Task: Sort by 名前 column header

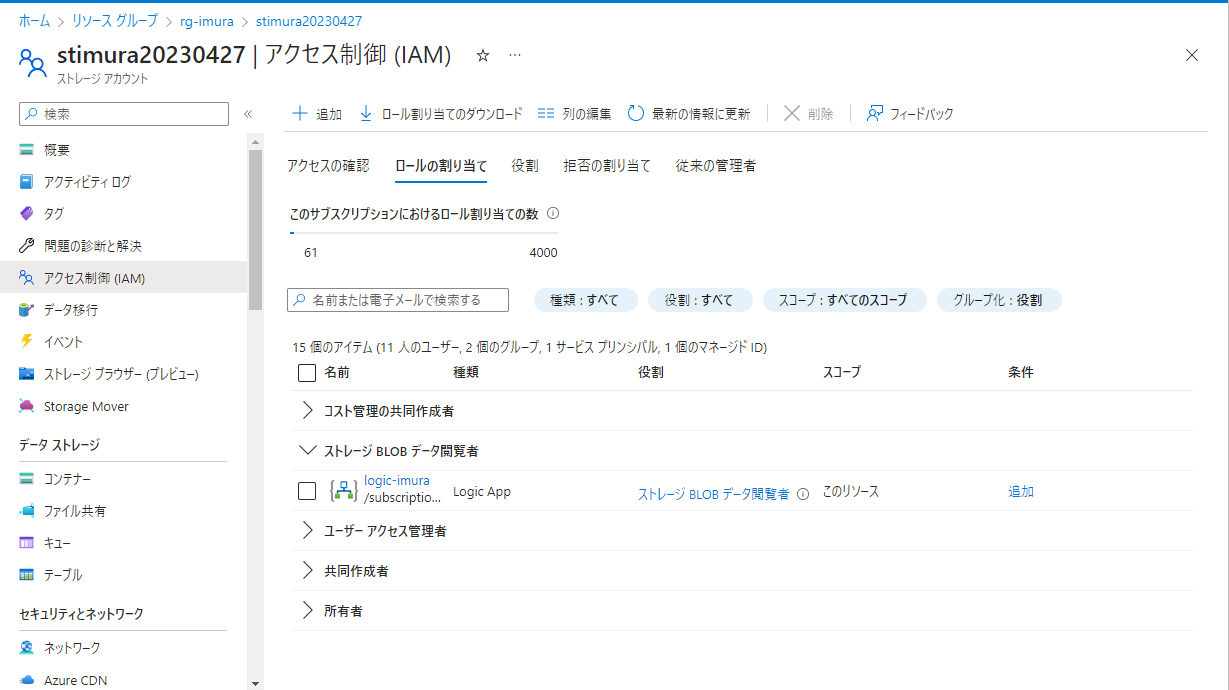Action: coord(337,372)
